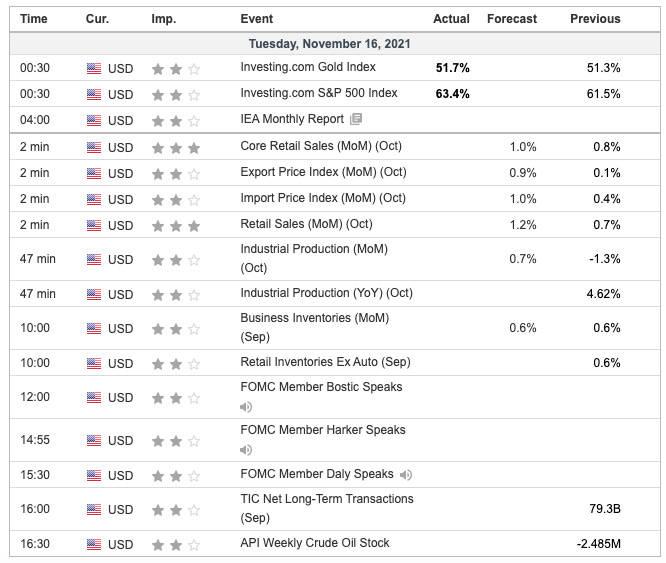Open FOMC Member Bostic Speaks event
This screenshot has width=666, height=563.
click(x=321, y=387)
